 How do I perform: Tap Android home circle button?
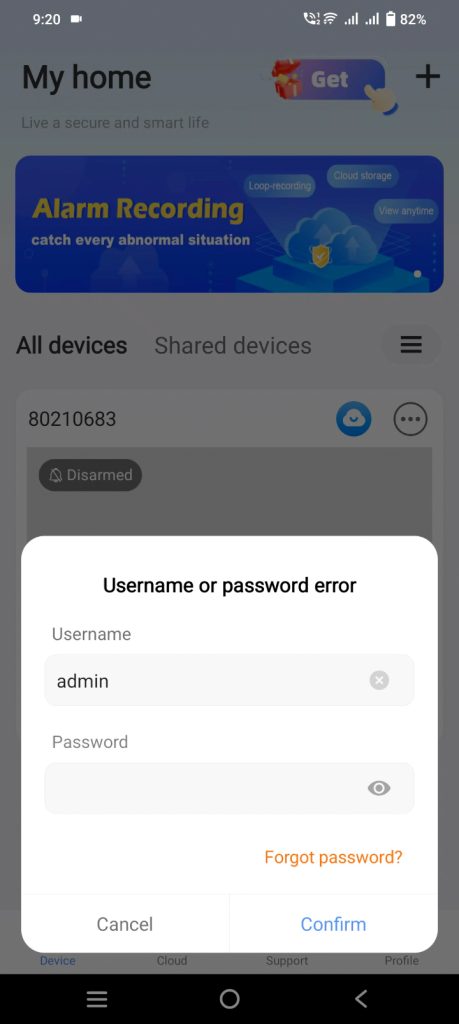[229, 999]
